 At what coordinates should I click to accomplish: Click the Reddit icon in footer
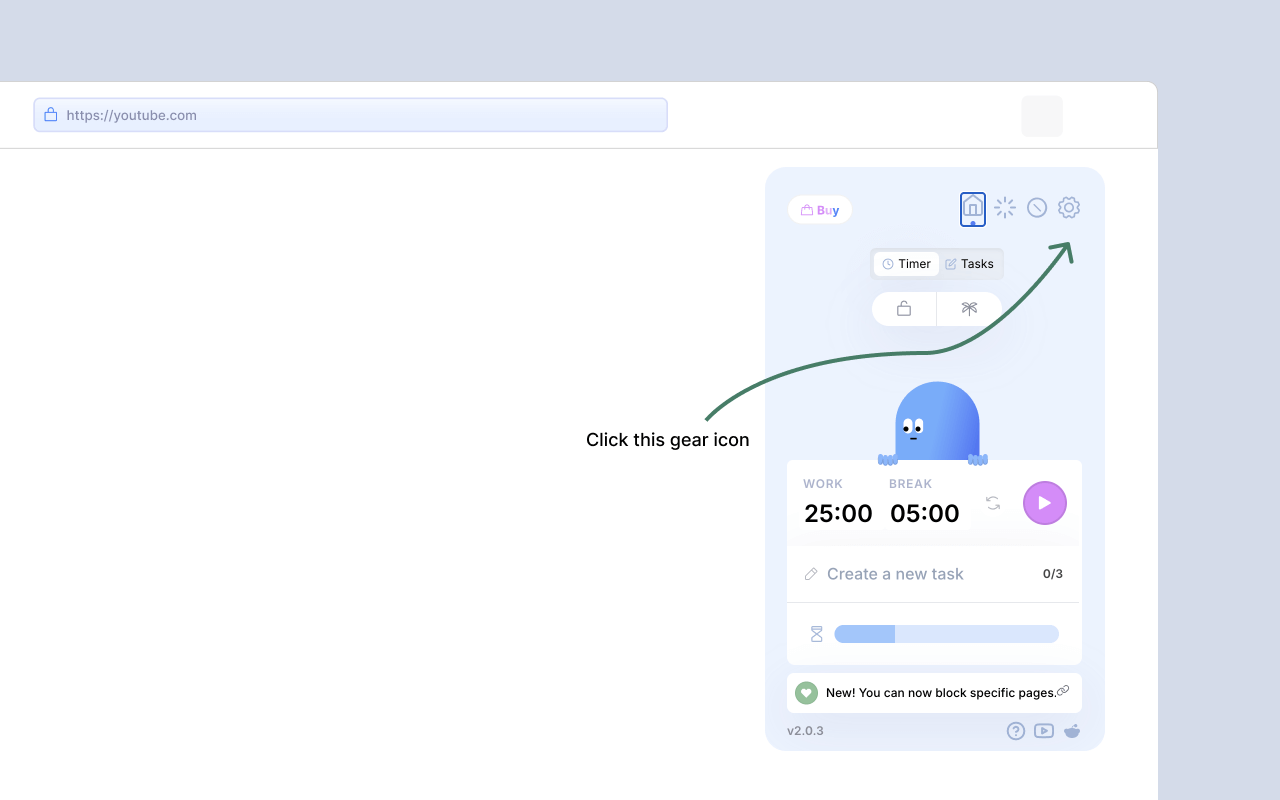[1072, 731]
